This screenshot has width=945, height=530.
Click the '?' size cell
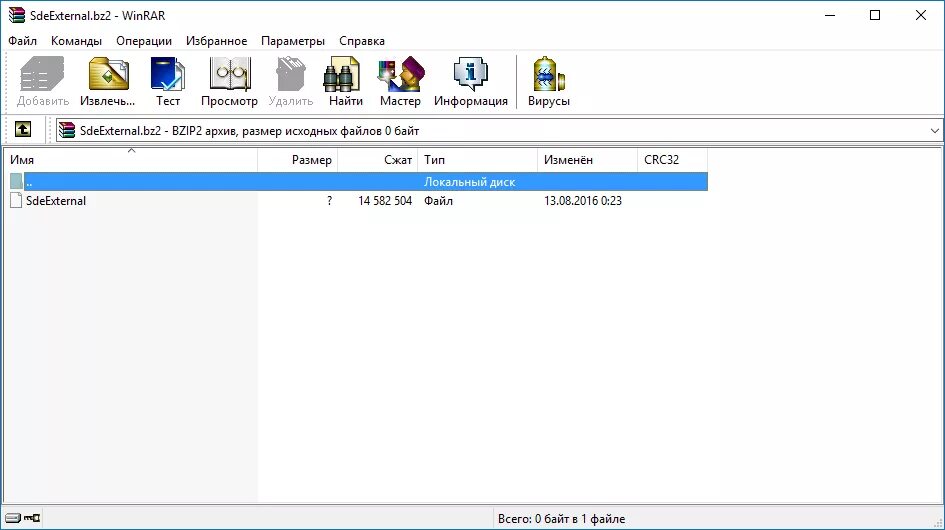pyautogui.click(x=329, y=201)
